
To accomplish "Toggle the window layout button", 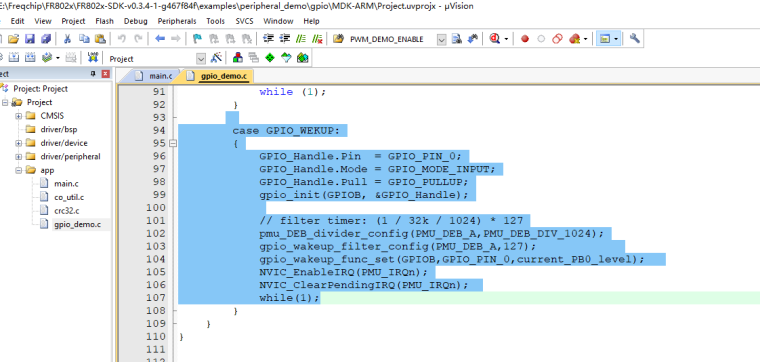I will 604,39.
